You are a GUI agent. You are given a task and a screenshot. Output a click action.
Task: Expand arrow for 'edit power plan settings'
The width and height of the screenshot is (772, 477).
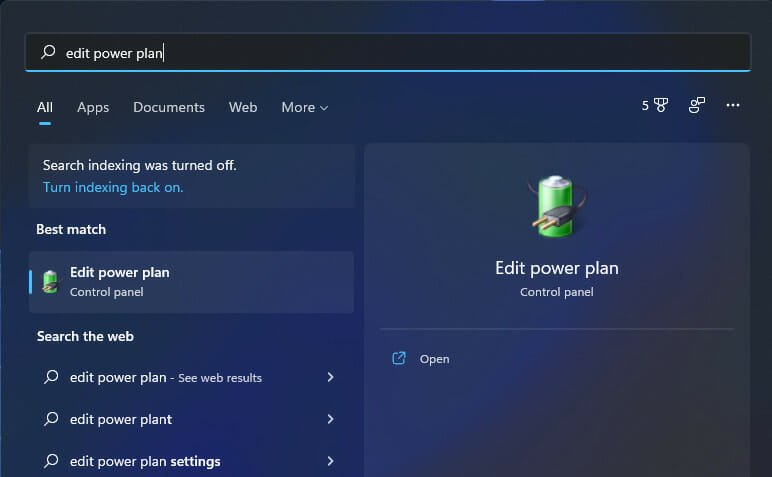pos(330,461)
